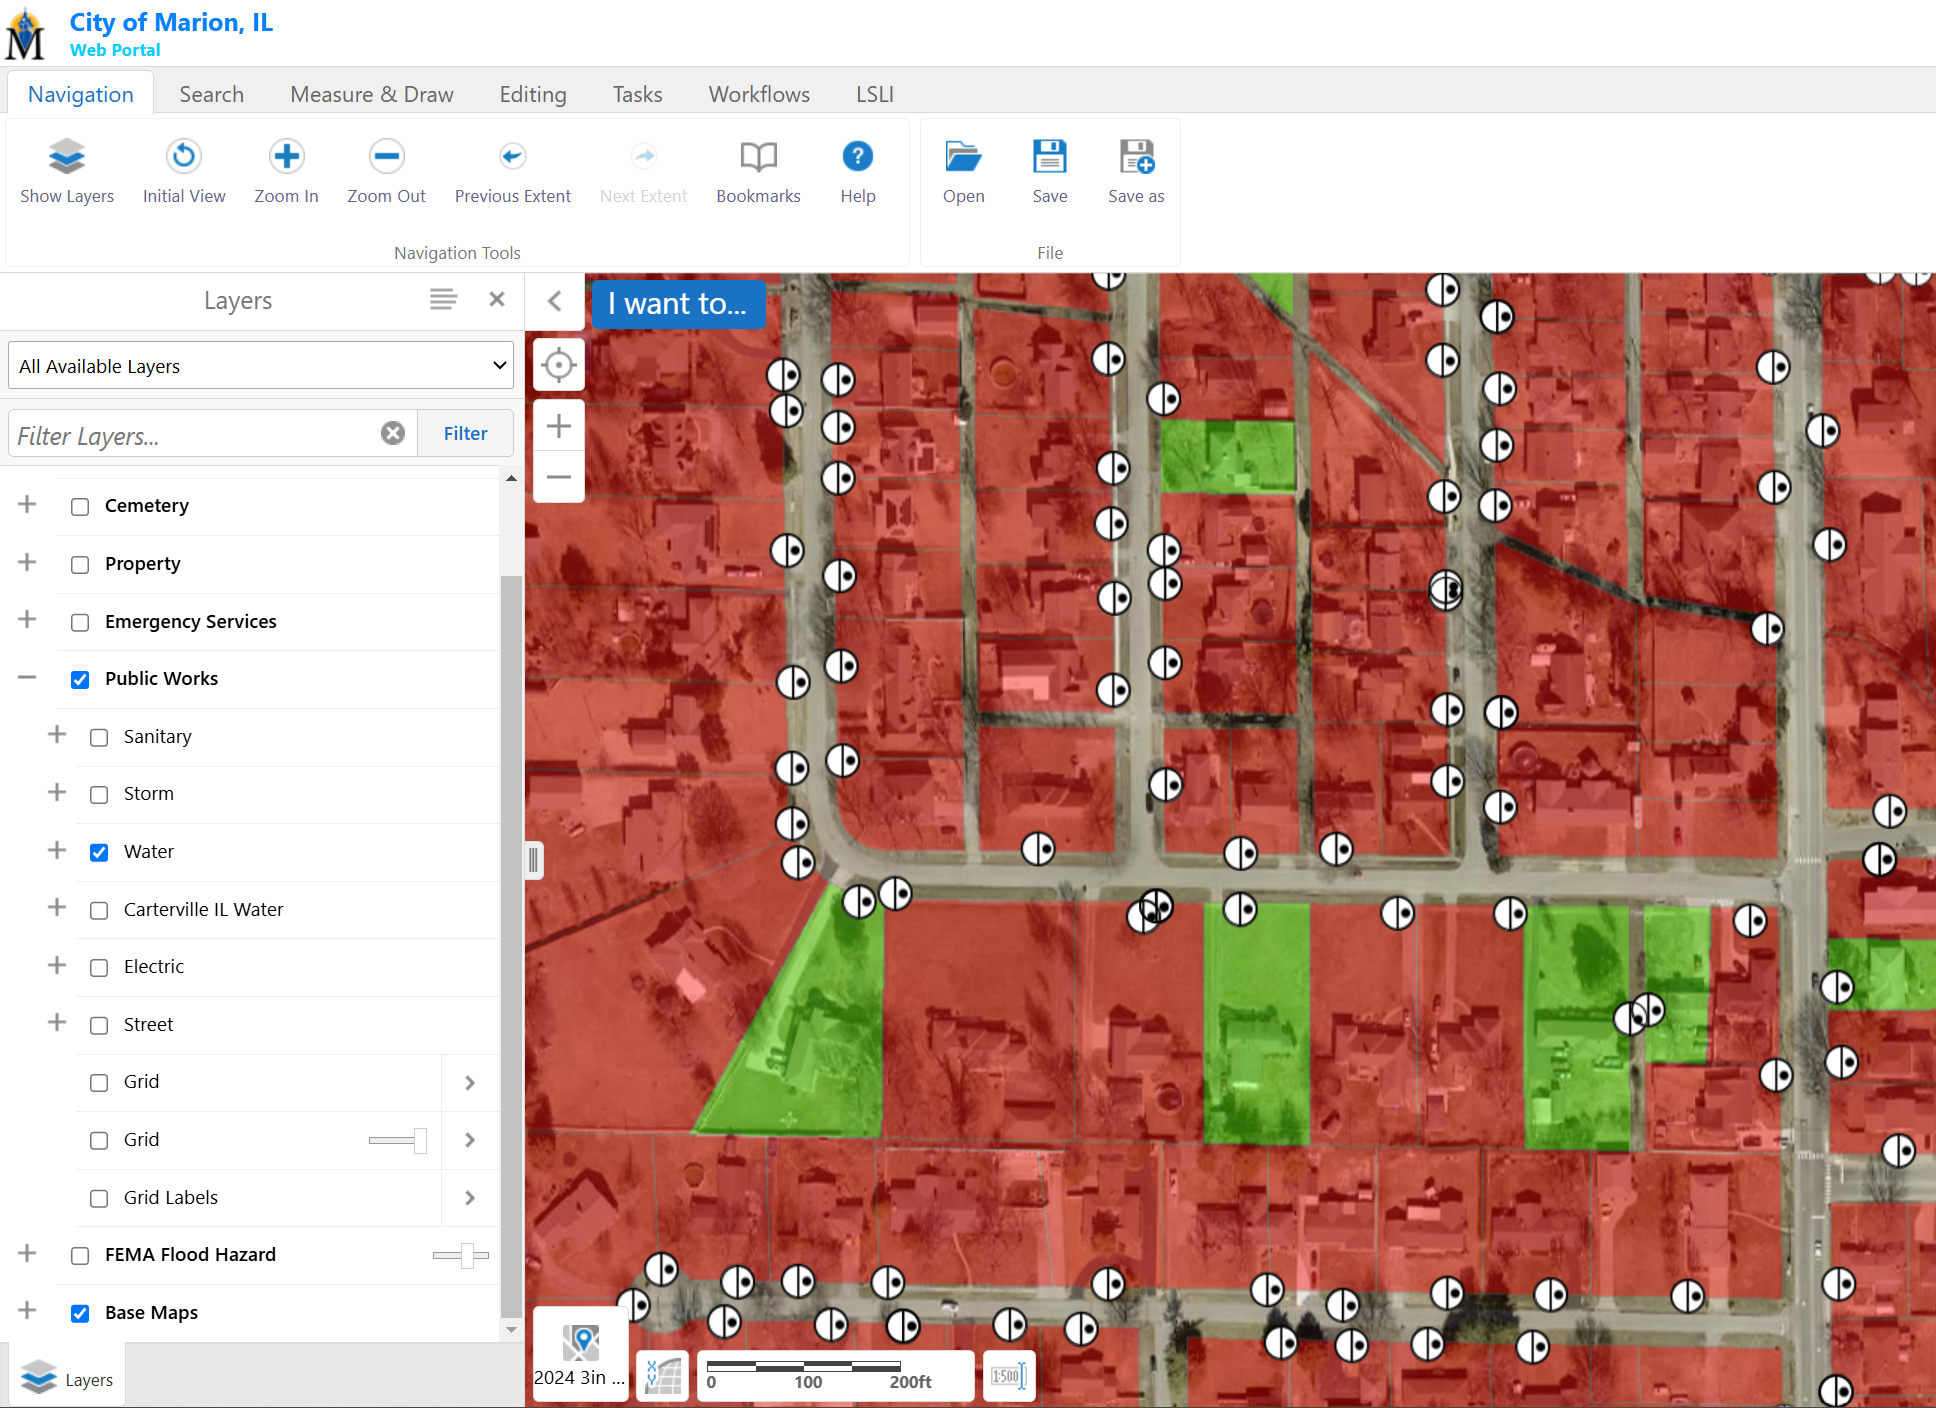This screenshot has height=1408, width=1936.
Task: Reset map with Initial View
Action: [184, 157]
